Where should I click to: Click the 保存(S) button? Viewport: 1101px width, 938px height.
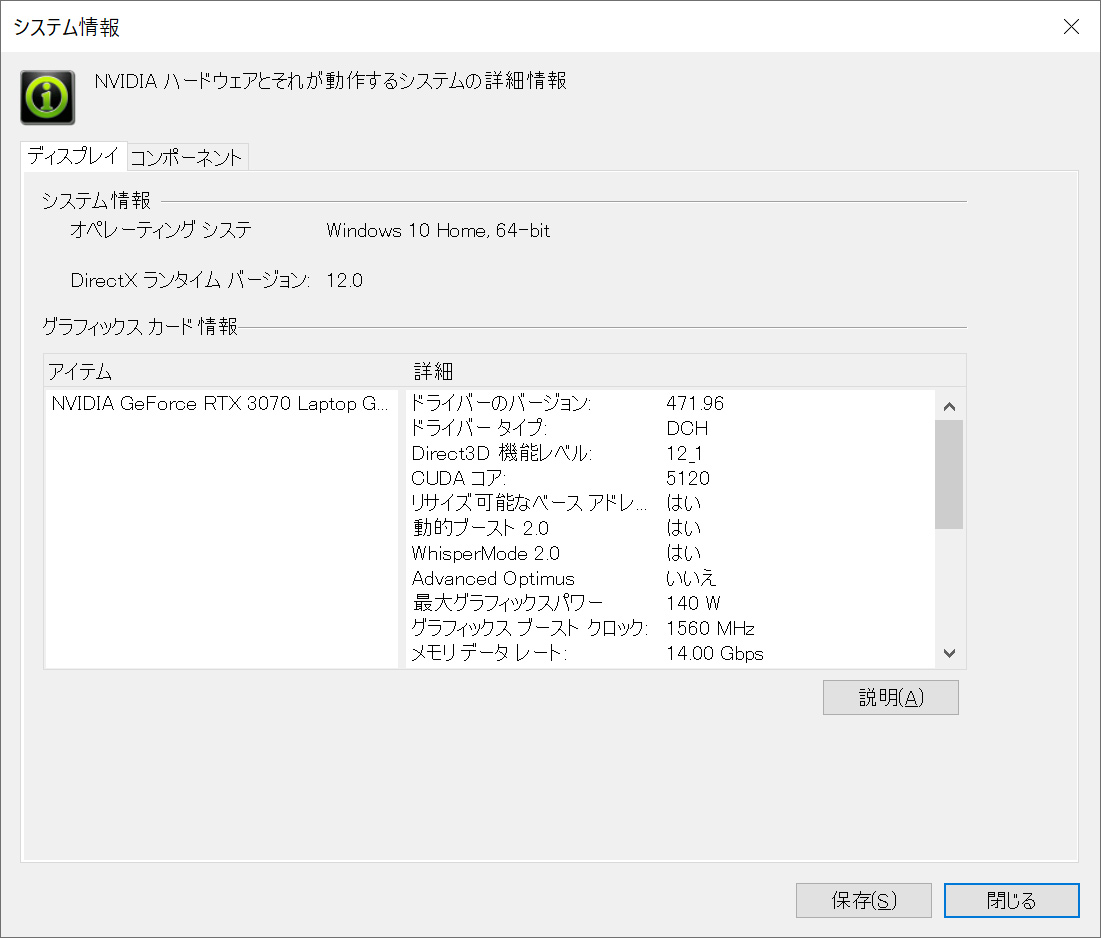click(x=864, y=900)
